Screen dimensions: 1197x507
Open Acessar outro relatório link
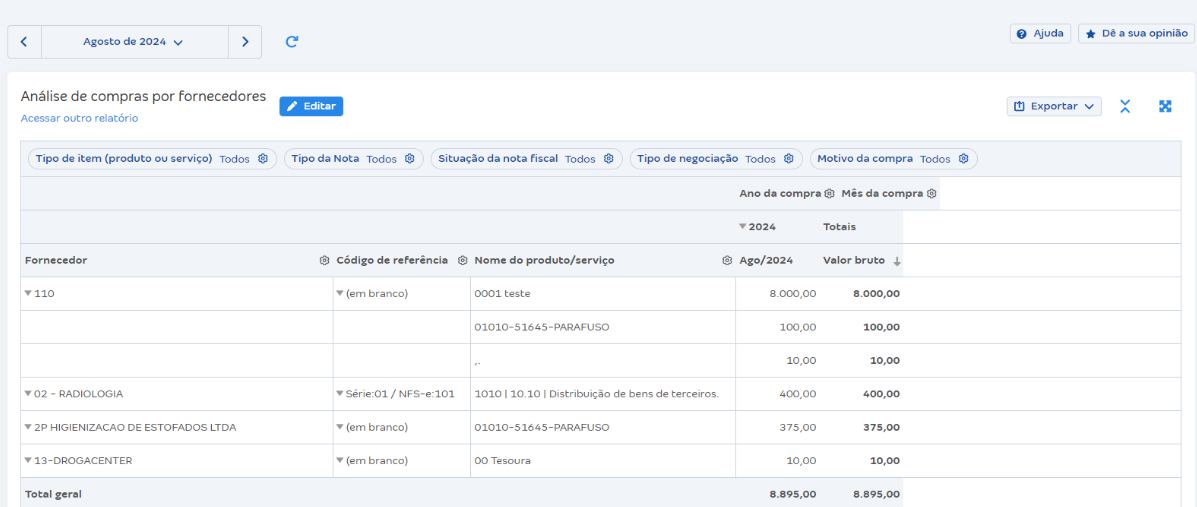(x=79, y=118)
